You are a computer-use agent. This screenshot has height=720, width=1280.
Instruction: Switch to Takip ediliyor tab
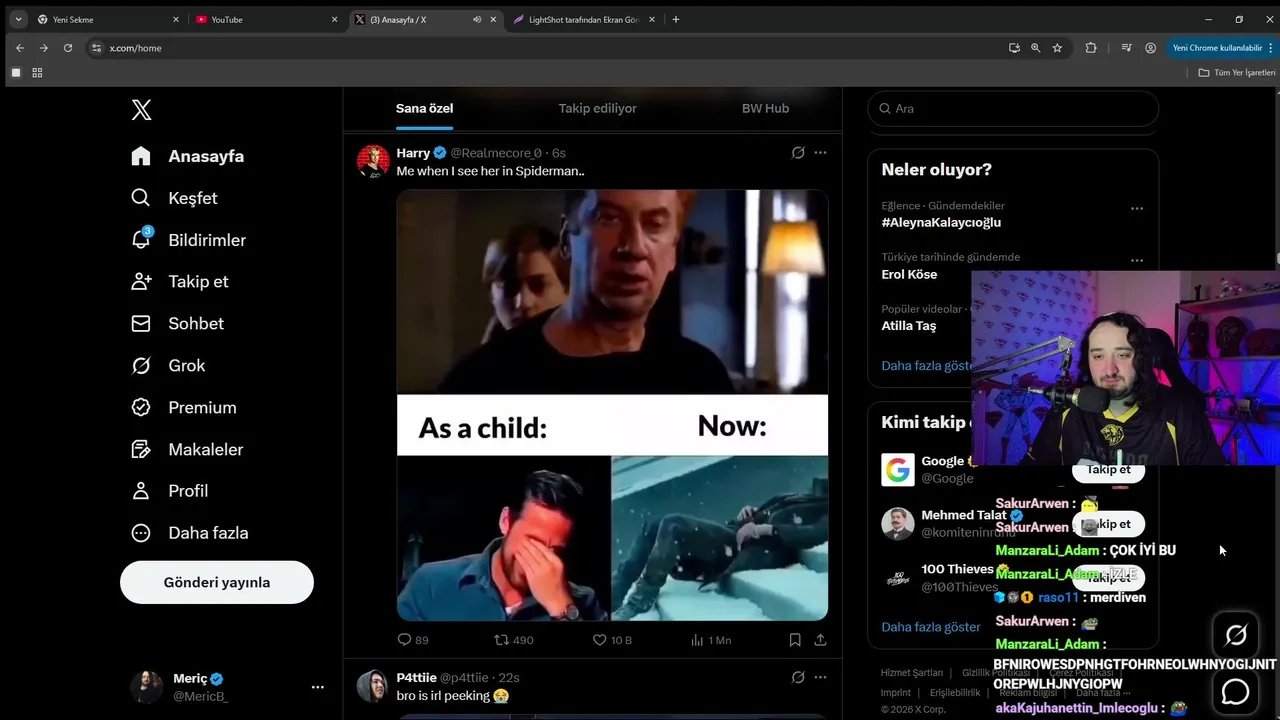tap(597, 108)
